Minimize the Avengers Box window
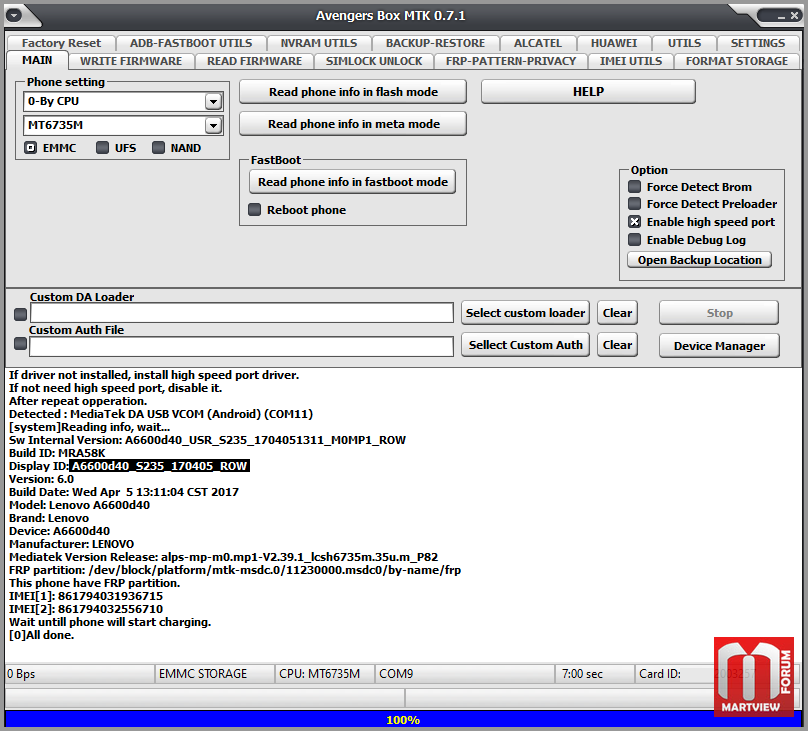Image resolution: width=808 pixels, height=731 pixels. 781,16
